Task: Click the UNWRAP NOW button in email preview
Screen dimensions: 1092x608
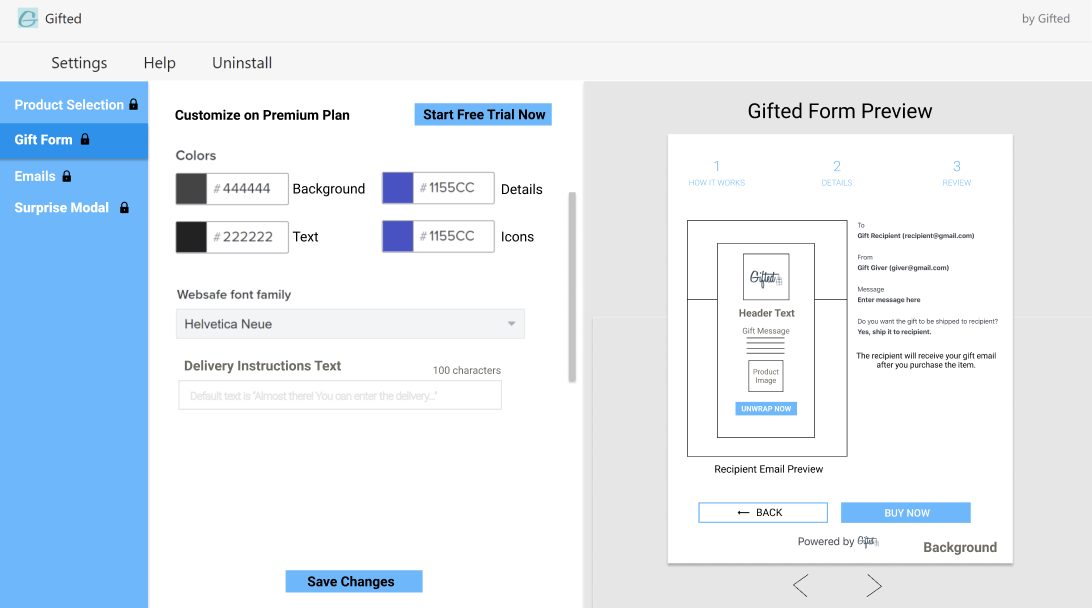Action: coord(766,409)
